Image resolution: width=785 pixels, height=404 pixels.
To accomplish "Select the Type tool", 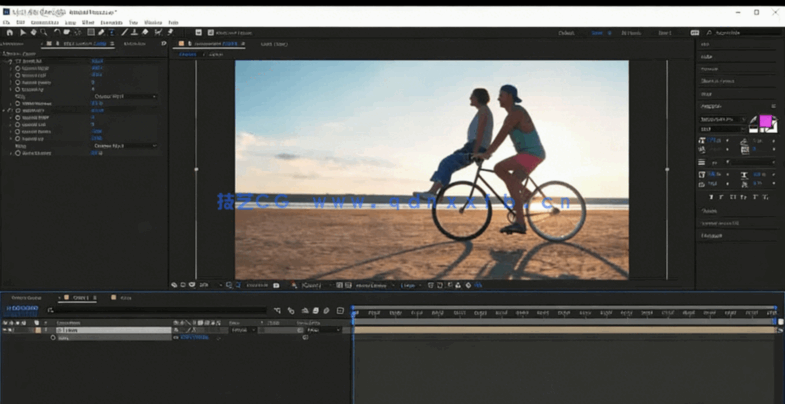I will pos(112,32).
